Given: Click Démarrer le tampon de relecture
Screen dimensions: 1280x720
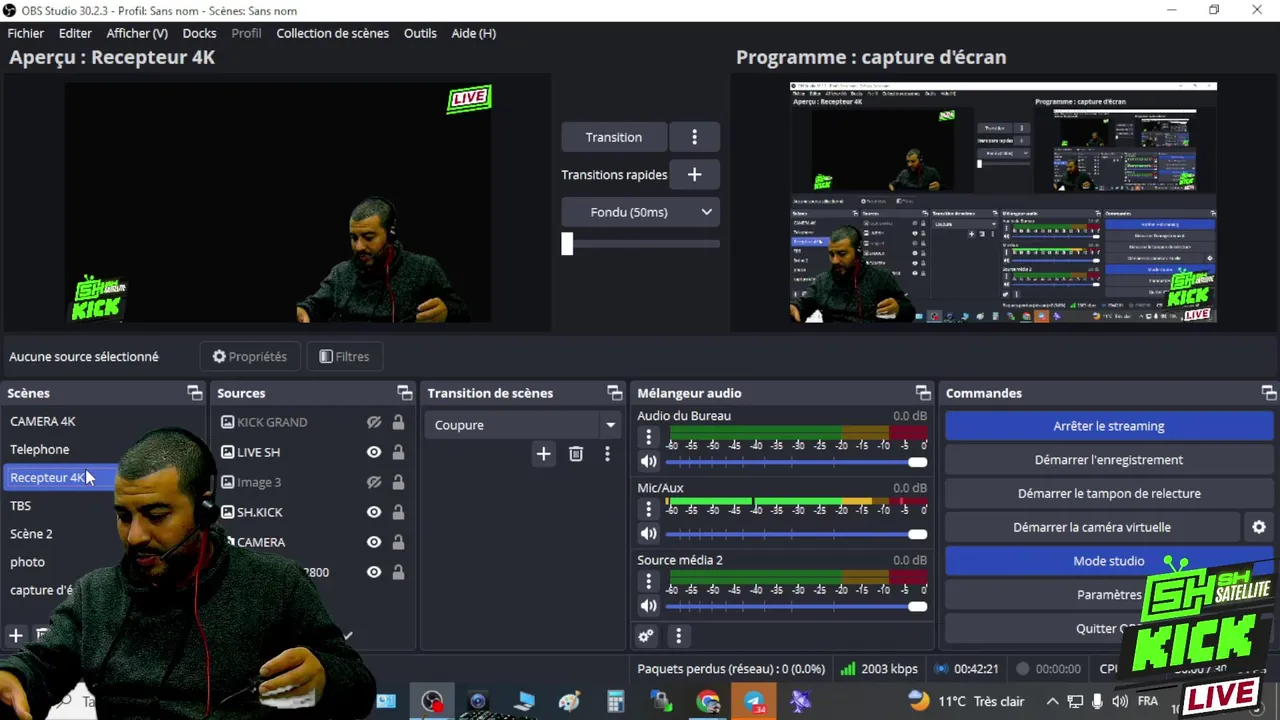Looking at the screenshot, I should (x=1109, y=493).
